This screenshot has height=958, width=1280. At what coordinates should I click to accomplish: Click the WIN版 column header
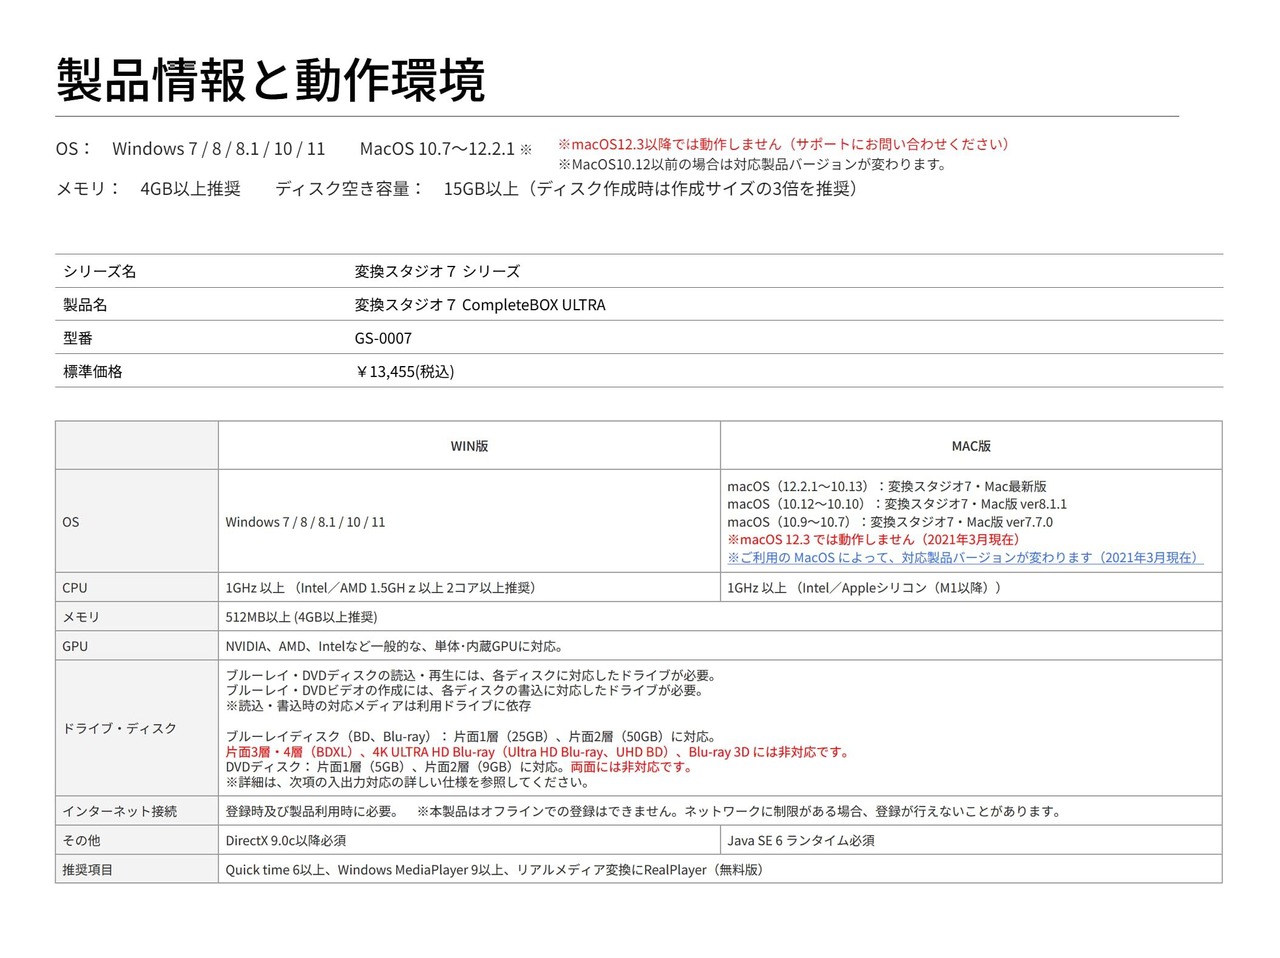pyautogui.click(x=469, y=446)
